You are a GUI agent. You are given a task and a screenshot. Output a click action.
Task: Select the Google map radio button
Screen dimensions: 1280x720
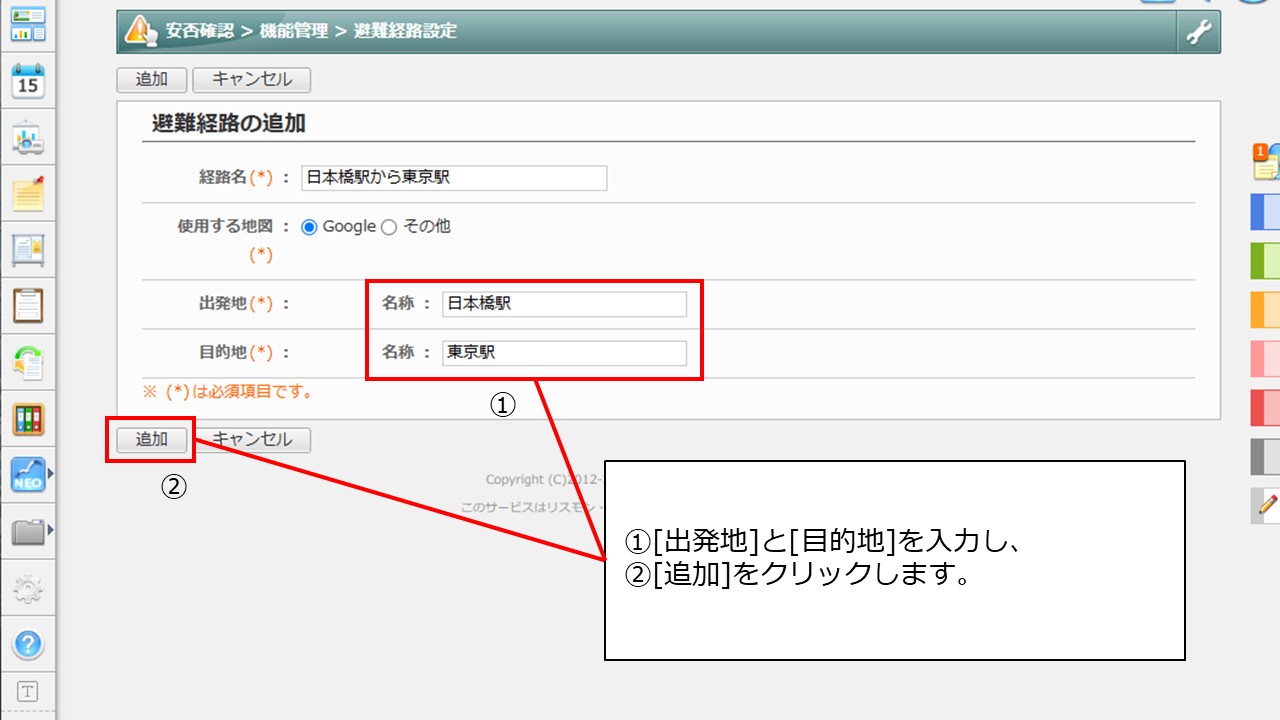pos(309,227)
